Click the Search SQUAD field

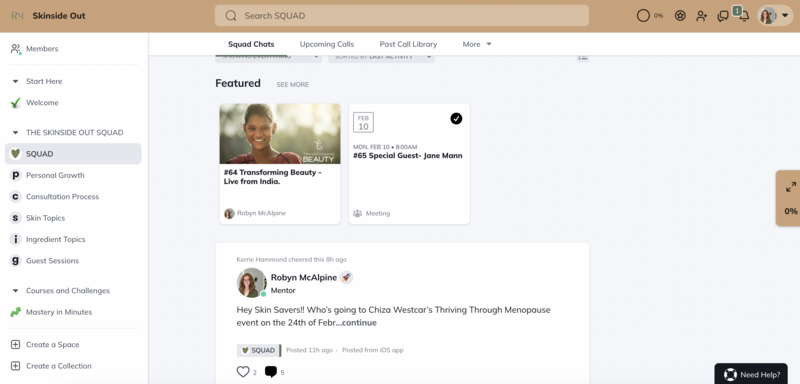pyautogui.click(x=402, y=16)
